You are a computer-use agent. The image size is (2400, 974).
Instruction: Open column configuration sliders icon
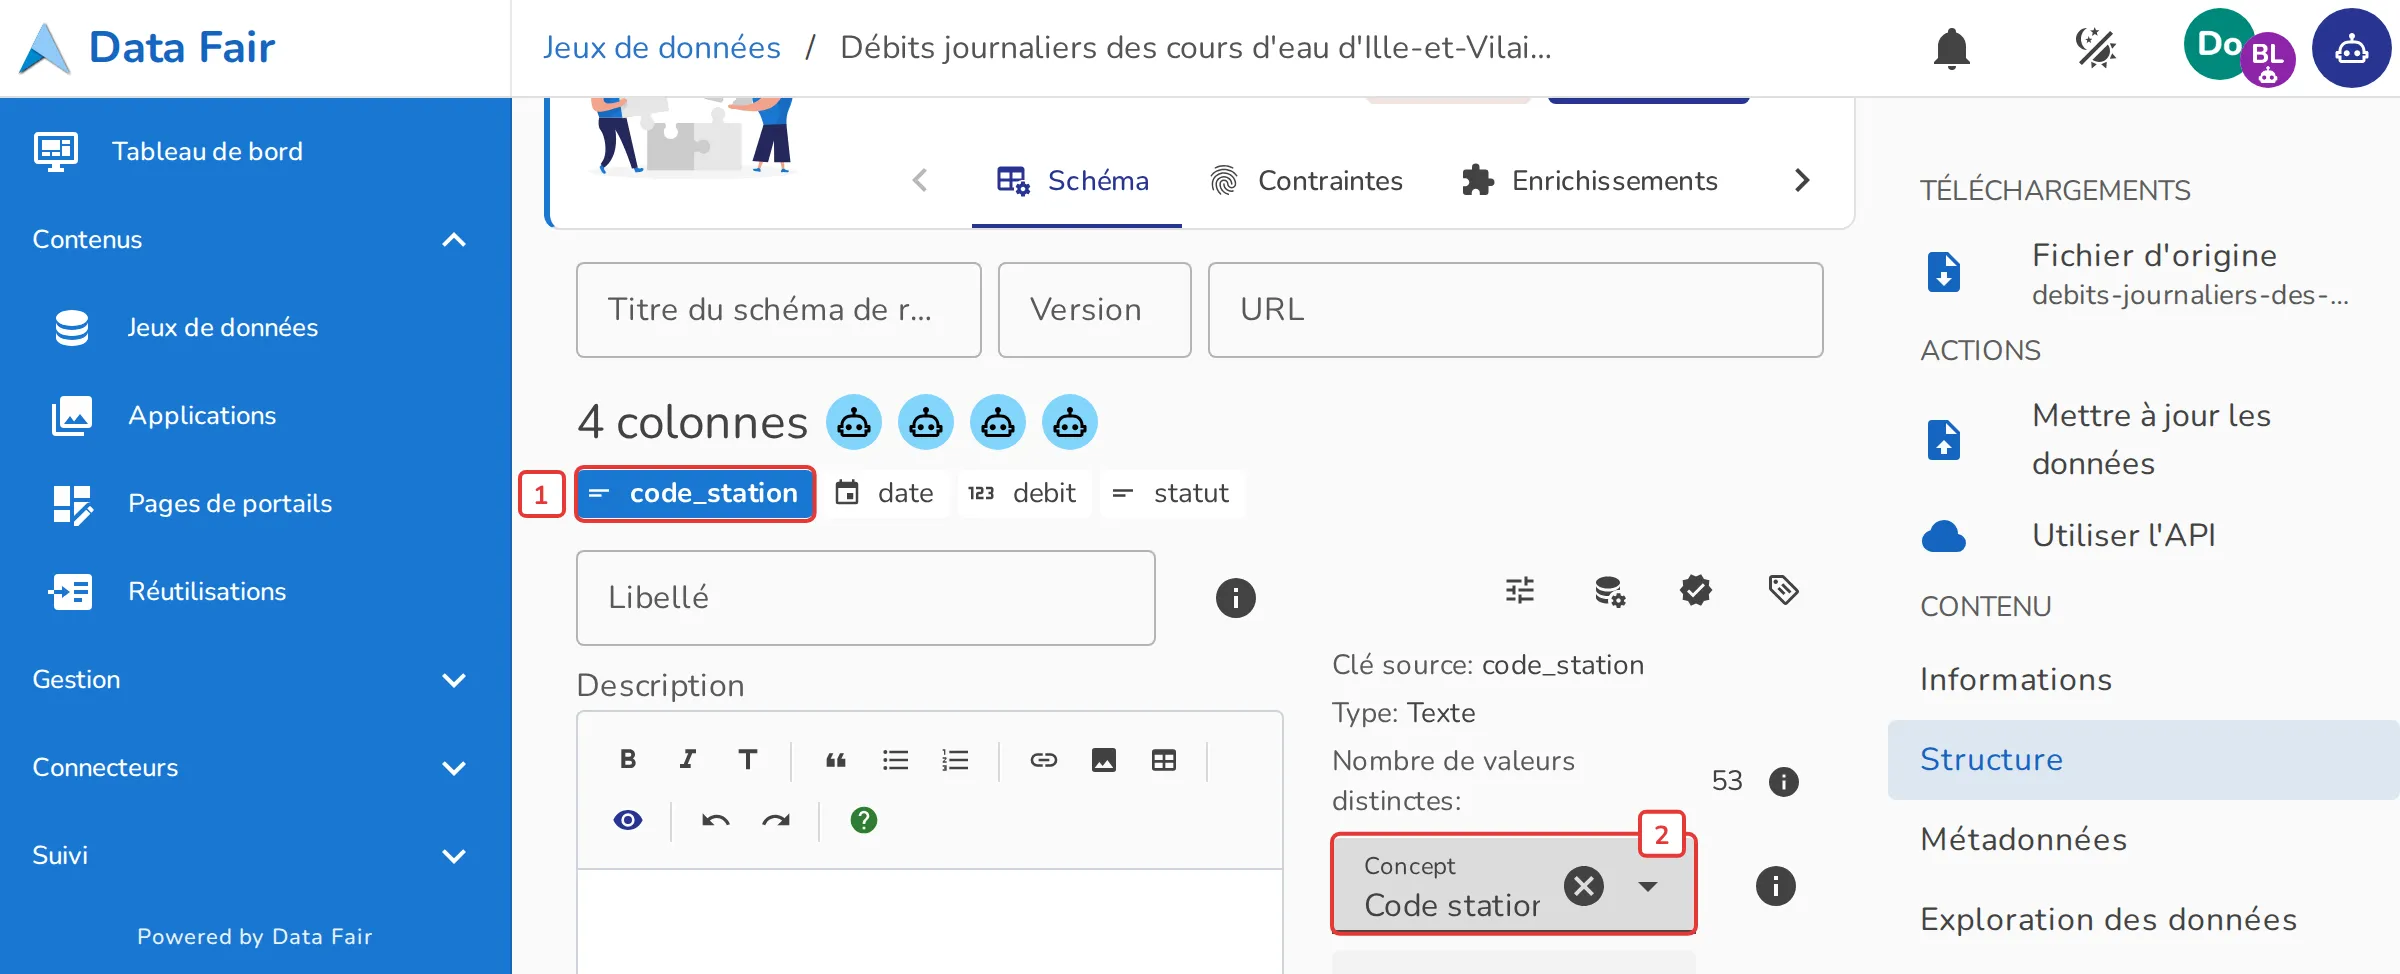click(x=1520, y=591)
